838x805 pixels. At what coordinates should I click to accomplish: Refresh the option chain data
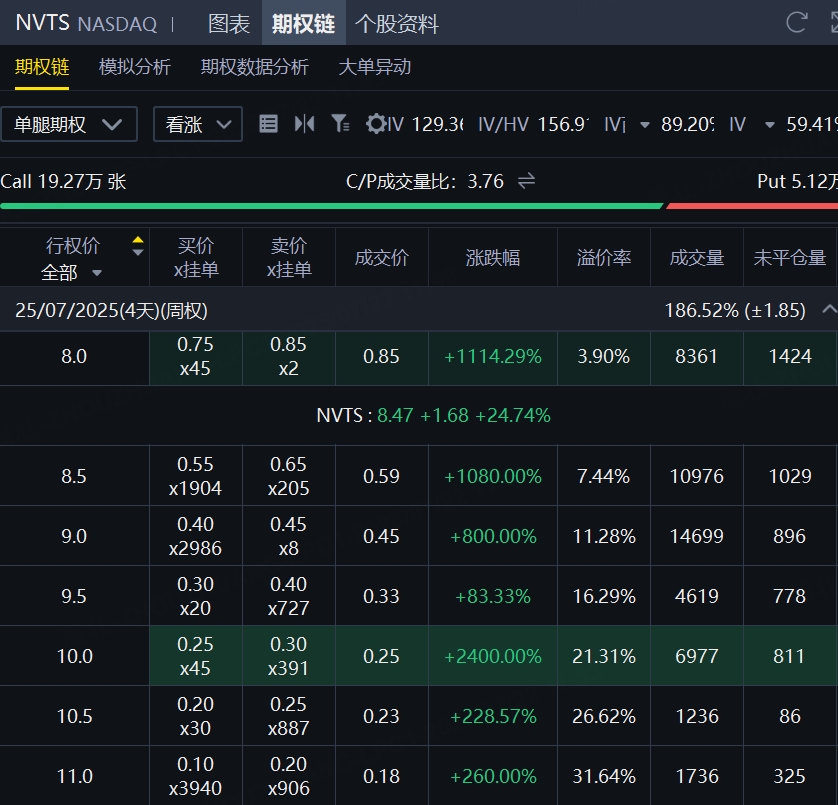pos(796,22)
